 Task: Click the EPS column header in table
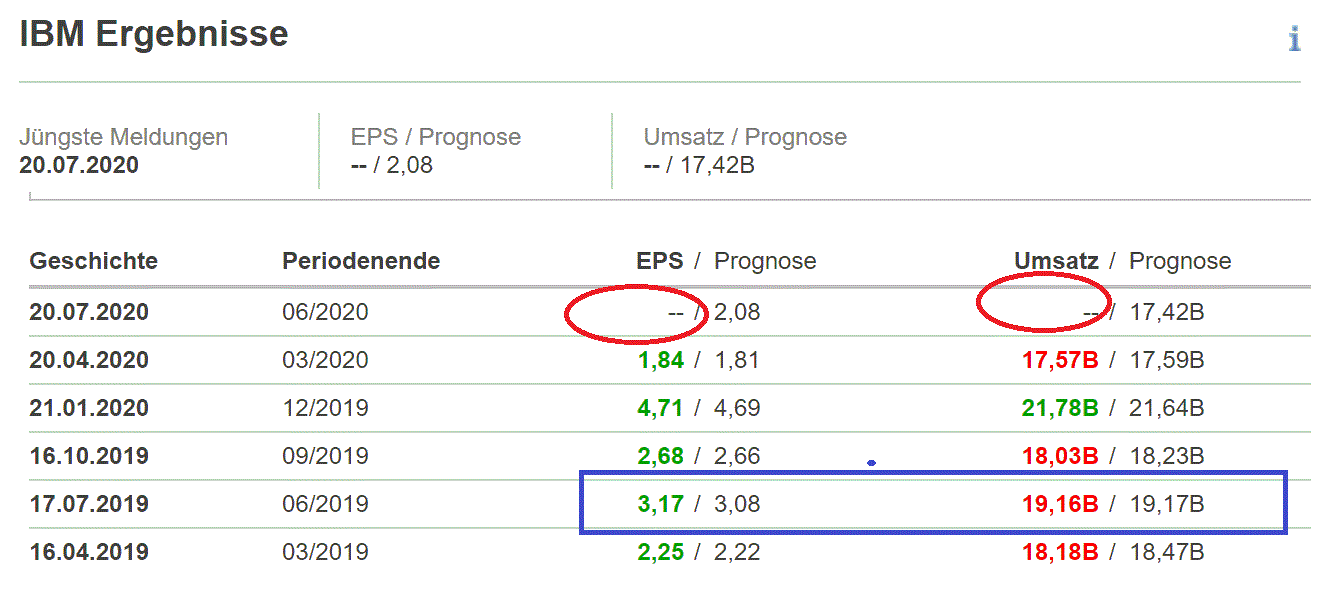[x=660, y=262]
